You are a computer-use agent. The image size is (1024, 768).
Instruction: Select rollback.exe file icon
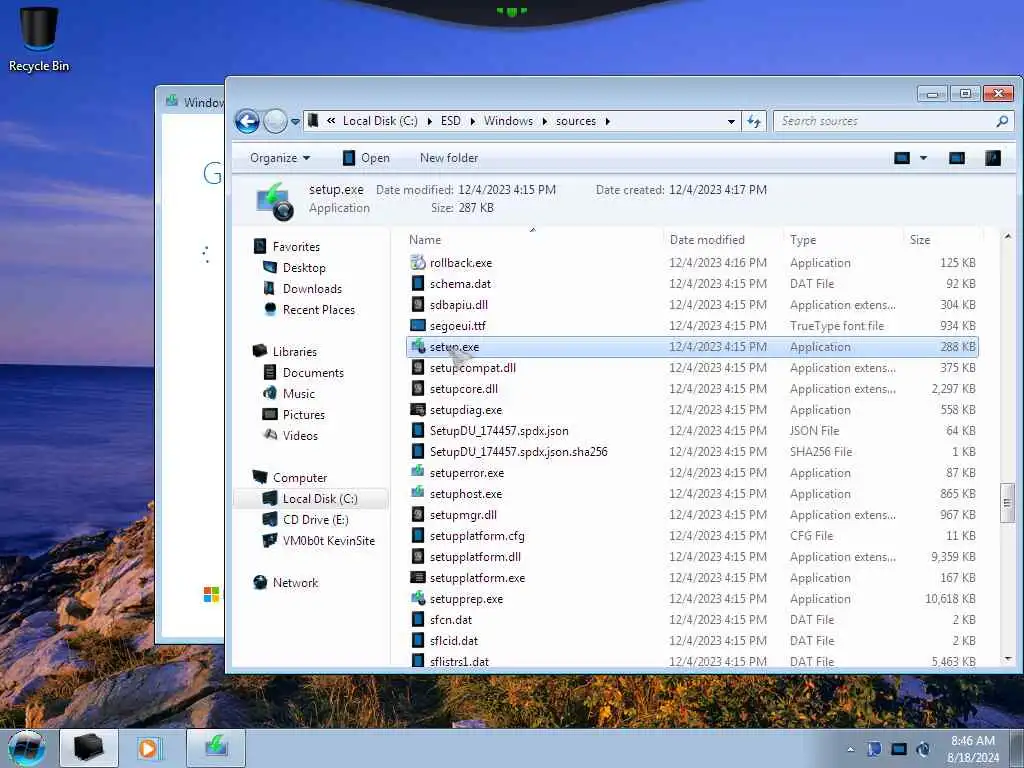tap(418, 263)
